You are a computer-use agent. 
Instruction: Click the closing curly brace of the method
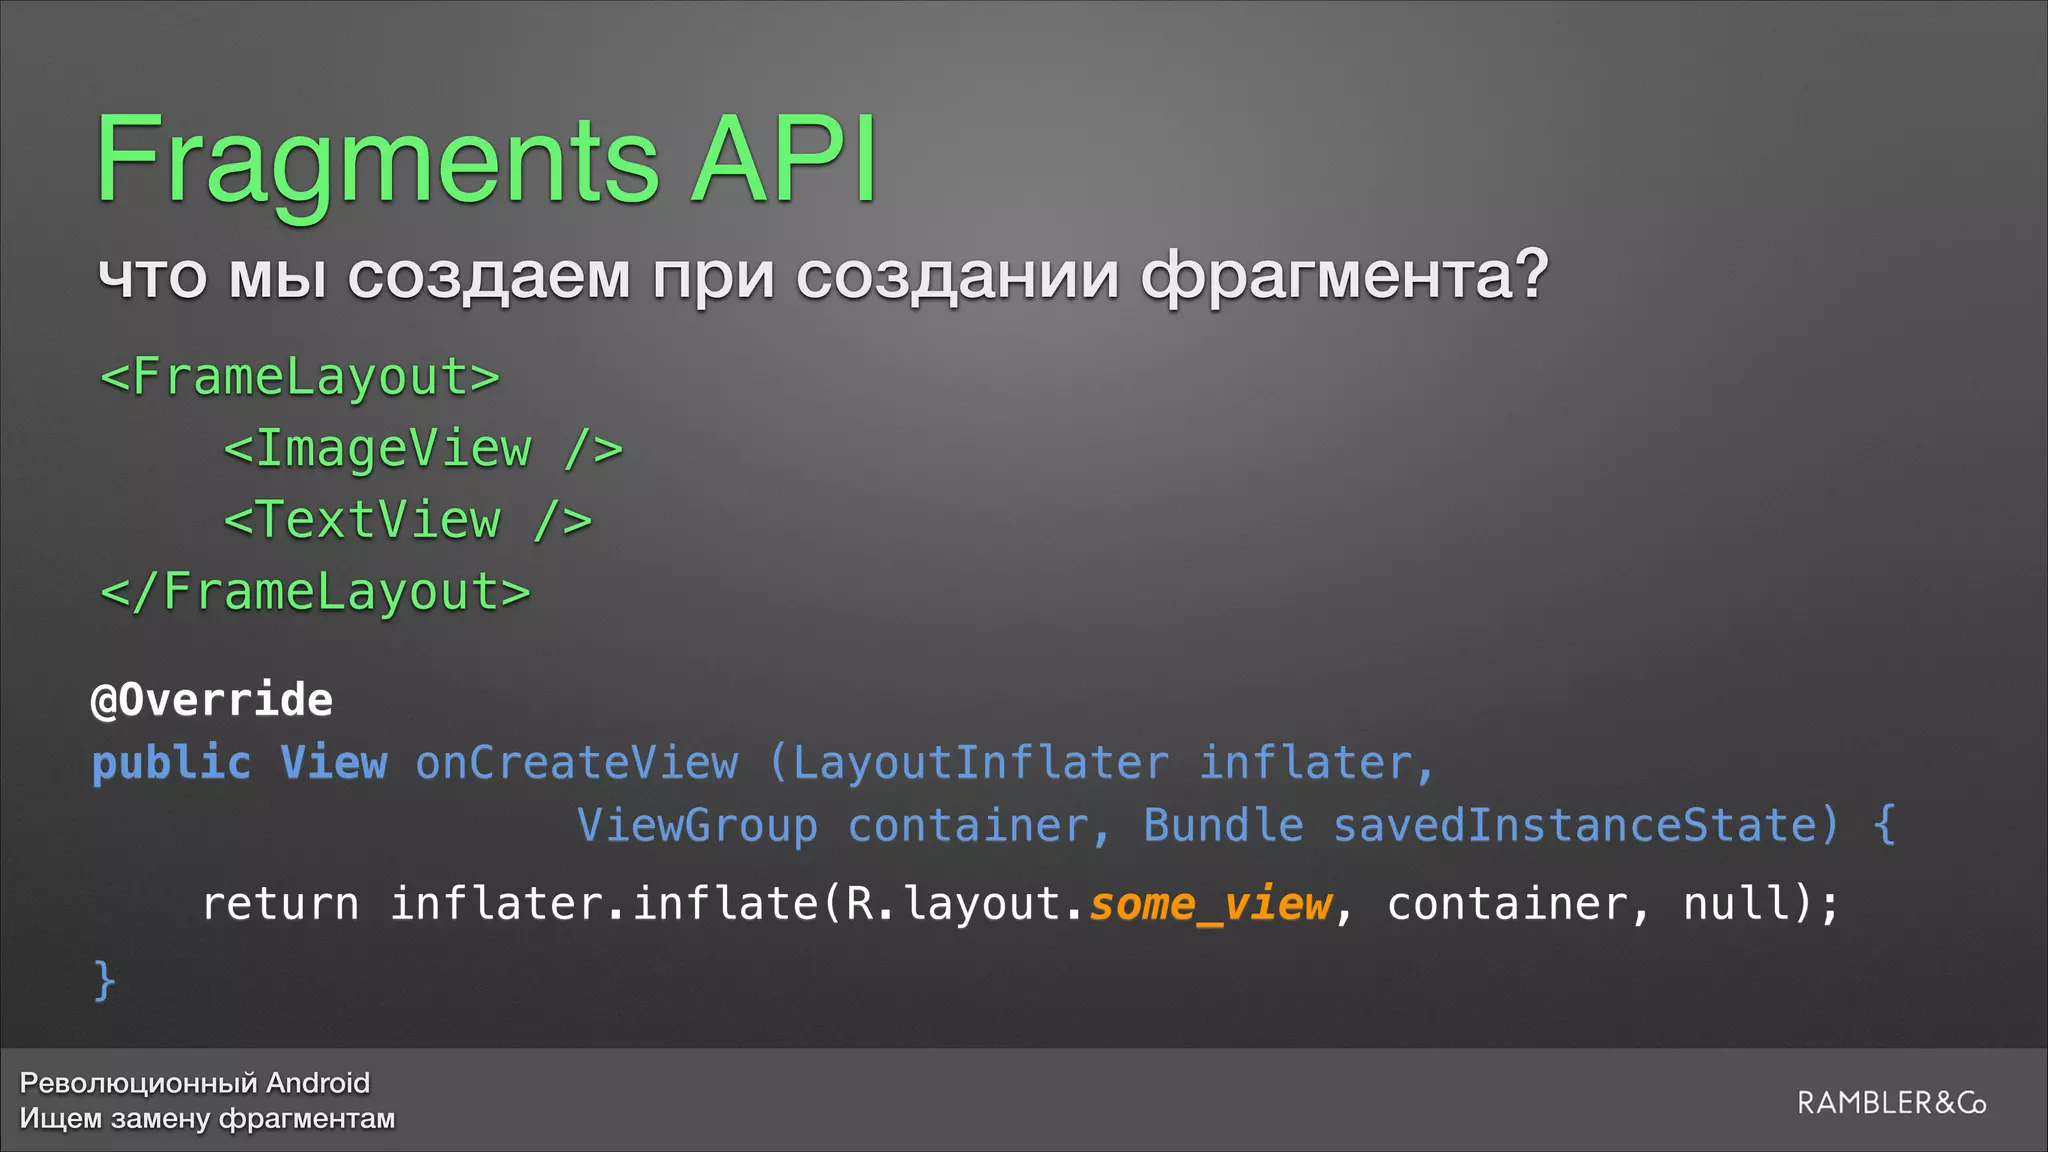[104, 980]
